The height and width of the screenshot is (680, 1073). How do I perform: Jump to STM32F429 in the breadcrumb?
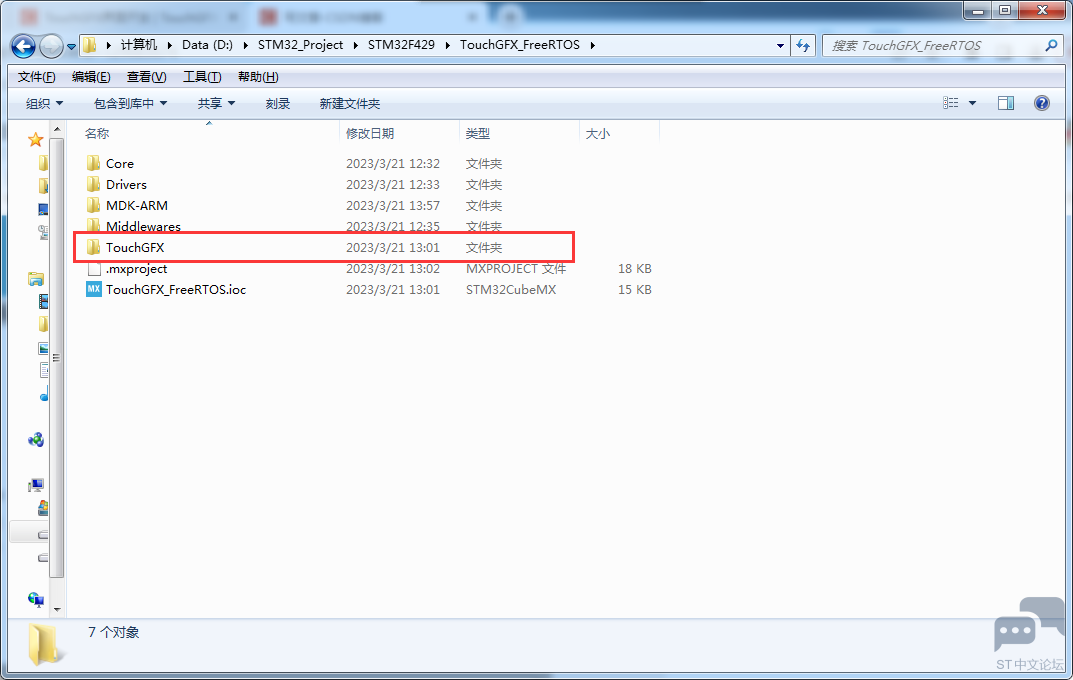(x=401, y=44)
